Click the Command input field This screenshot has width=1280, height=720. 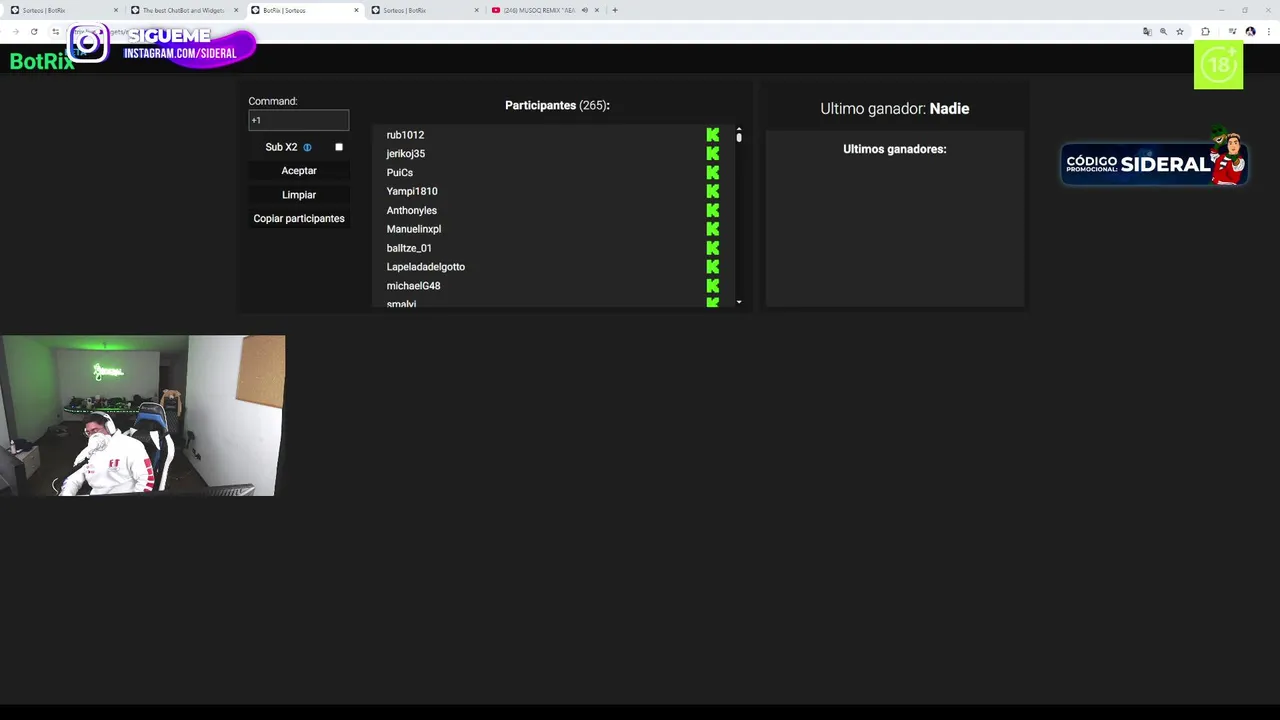coord(299,120)
